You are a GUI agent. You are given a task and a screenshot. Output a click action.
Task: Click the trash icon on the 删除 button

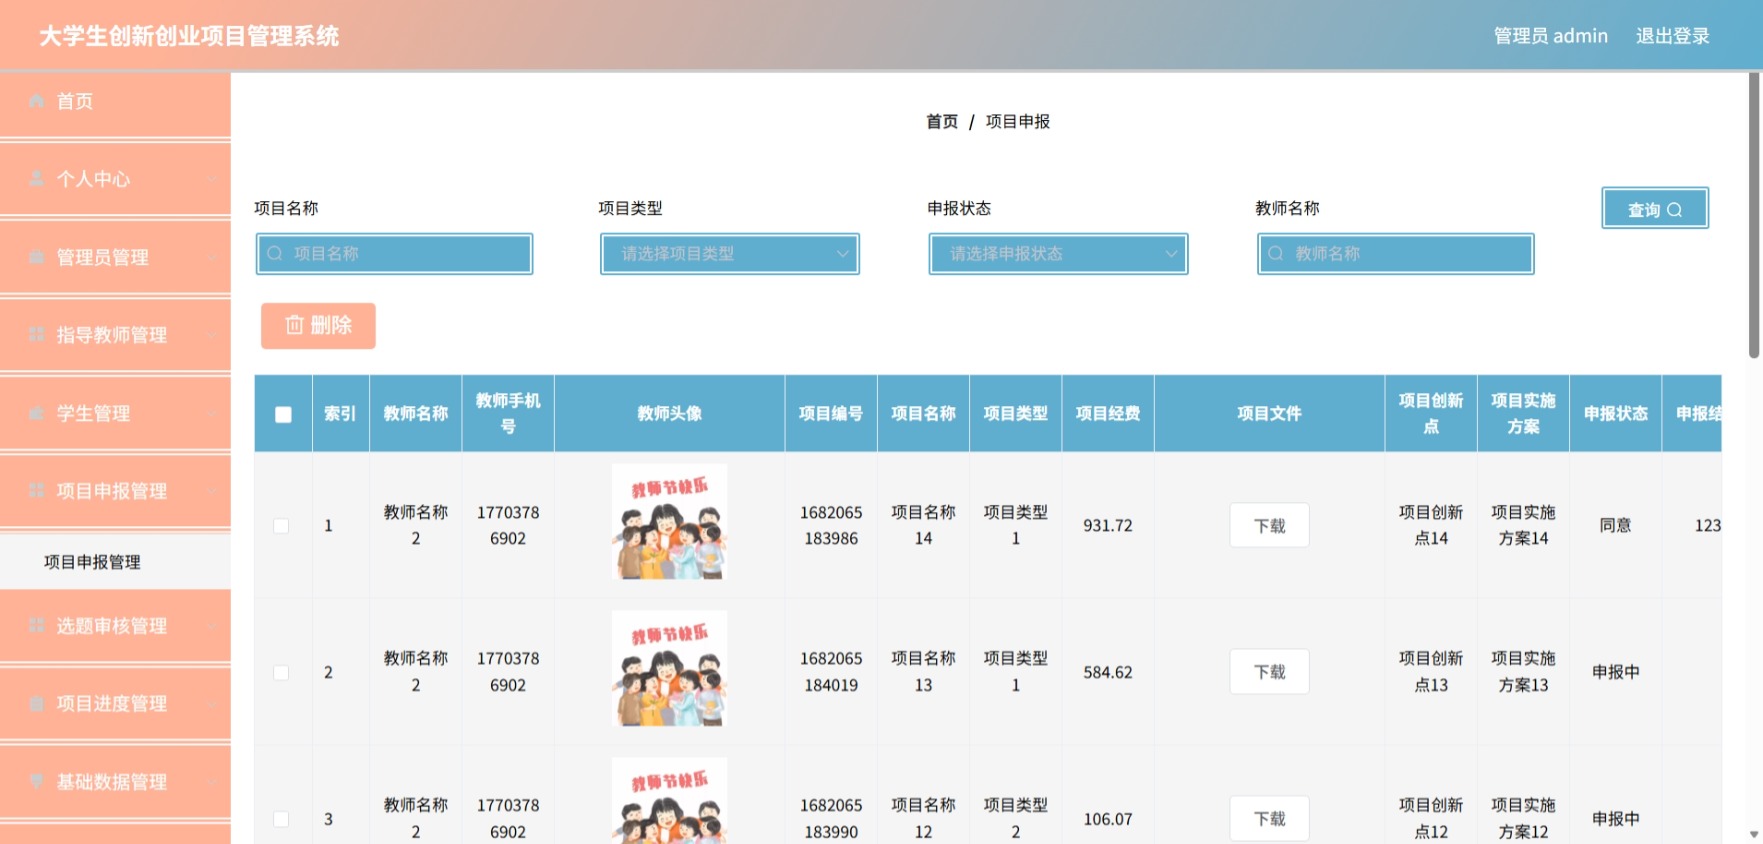pos(294,325)
